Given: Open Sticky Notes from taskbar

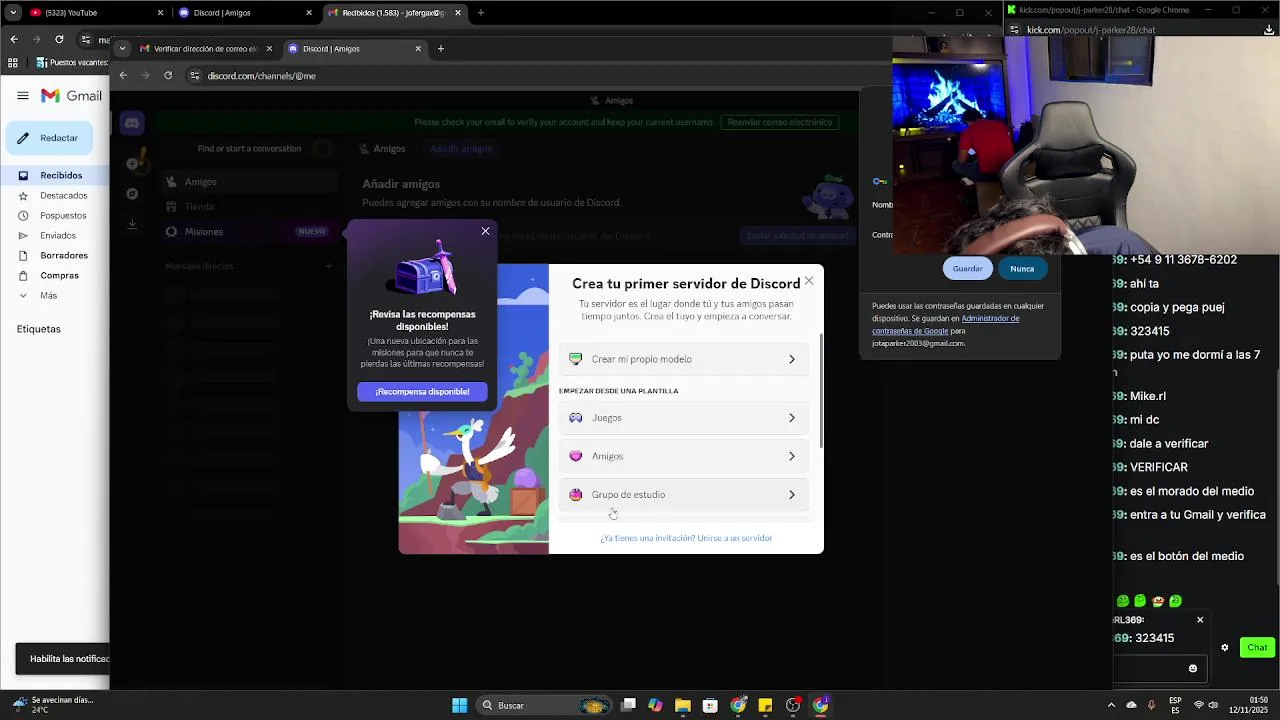Looking at the screenshot, I should click(x=765, y=705).
